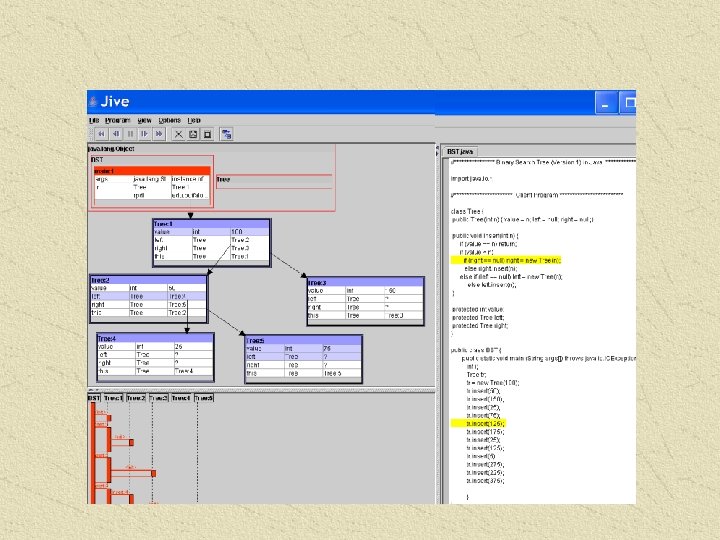Click the picture icon toolbar button
This screenshot has height=540, width=720.
(193, 134)
